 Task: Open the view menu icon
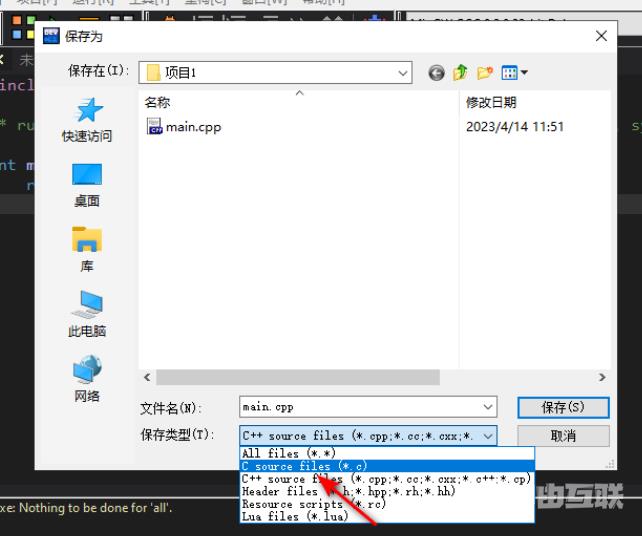coord(514,73)
